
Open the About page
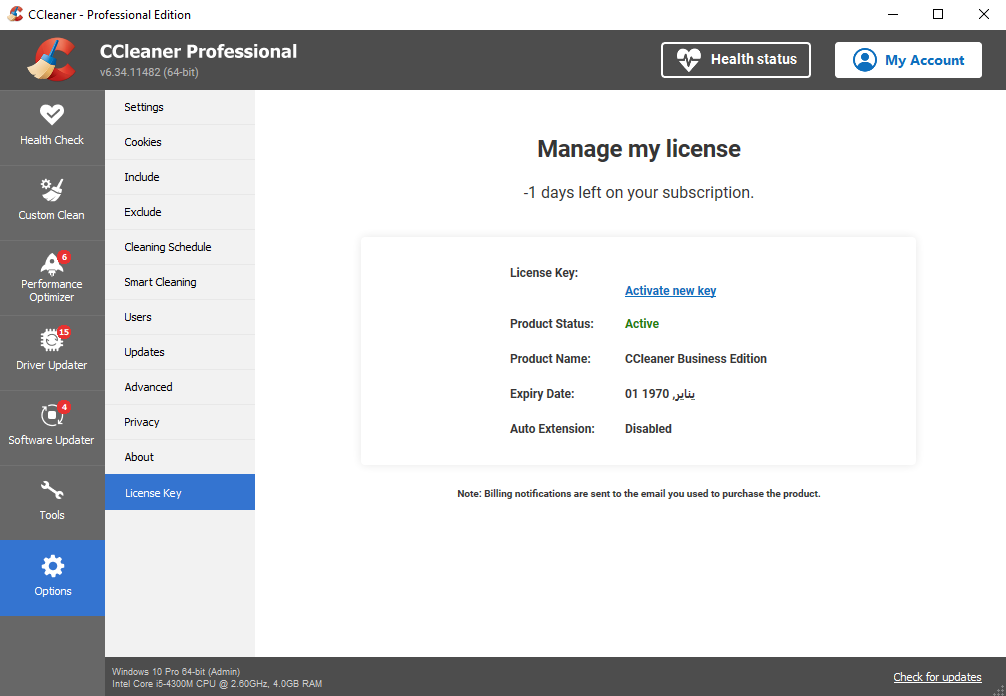coord(180,457)
